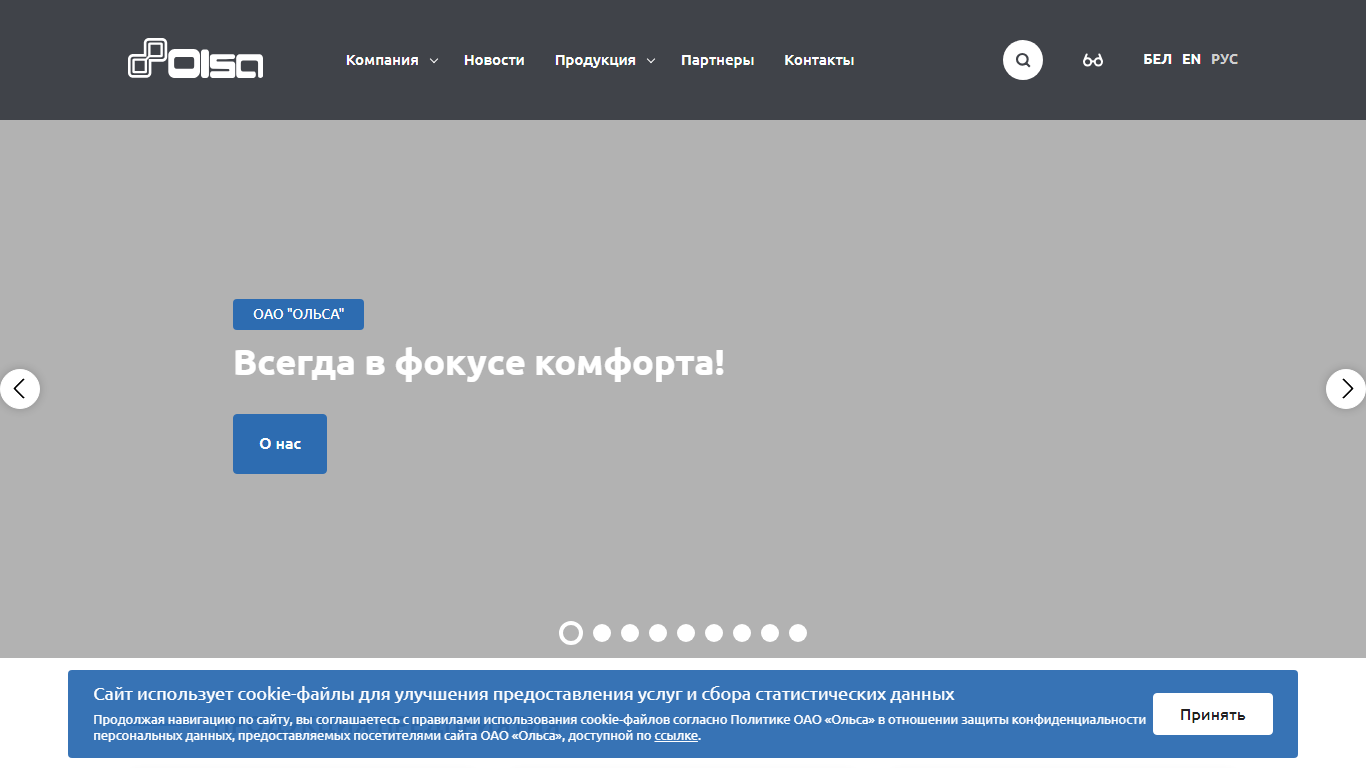The image size is (1366, 768).
Task: Expand the Продукция menu chevron
Action: pyautogui.click(x=651, y=61)
